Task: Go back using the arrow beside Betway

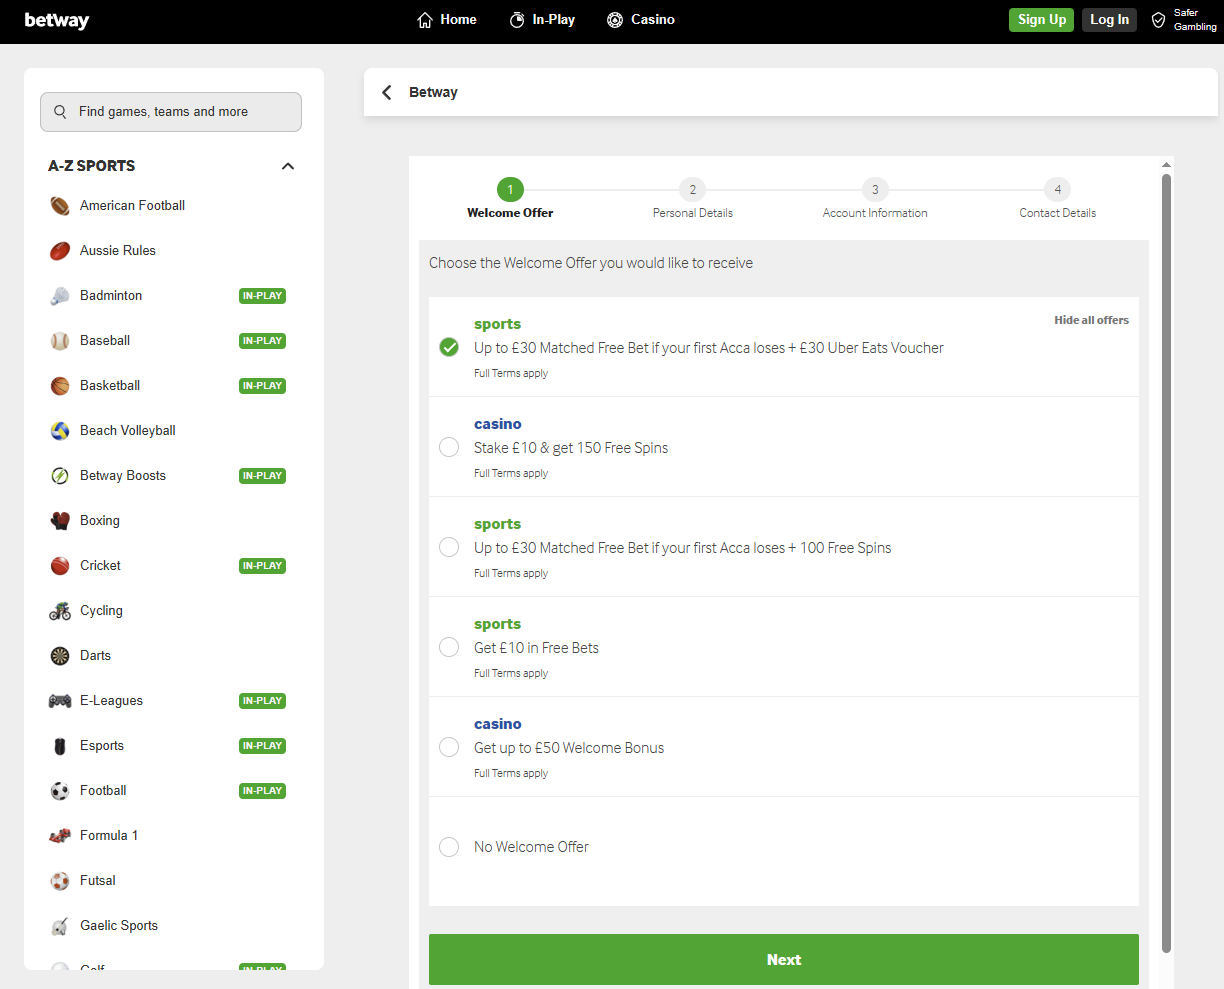Action: (387, 92)
